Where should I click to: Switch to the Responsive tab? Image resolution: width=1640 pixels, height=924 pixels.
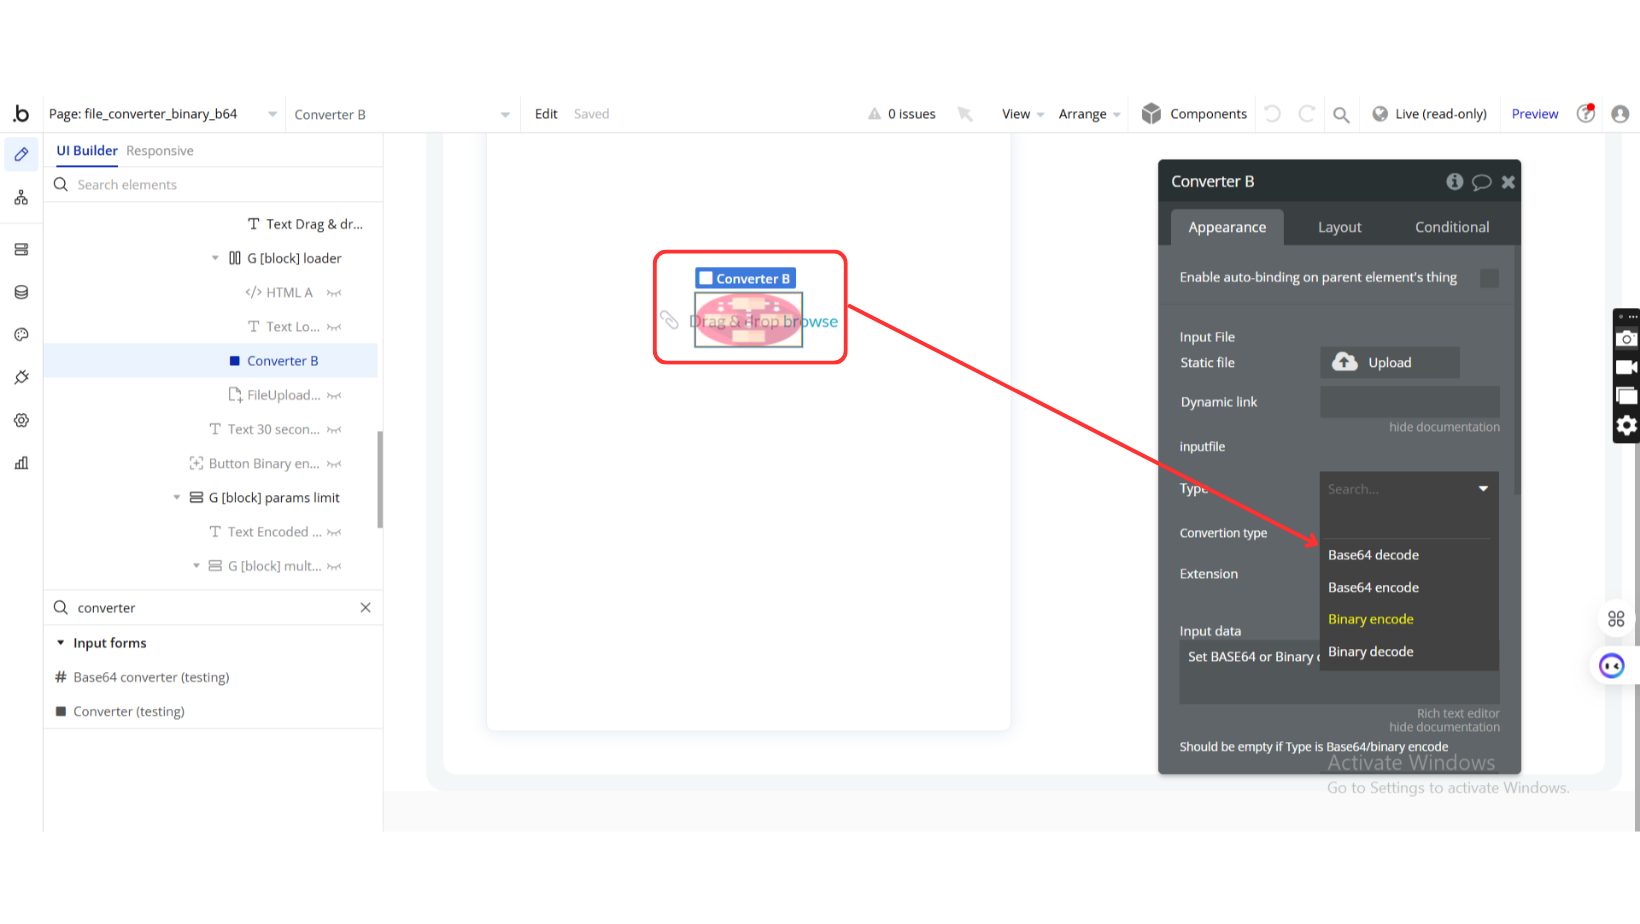click(160, 151)
